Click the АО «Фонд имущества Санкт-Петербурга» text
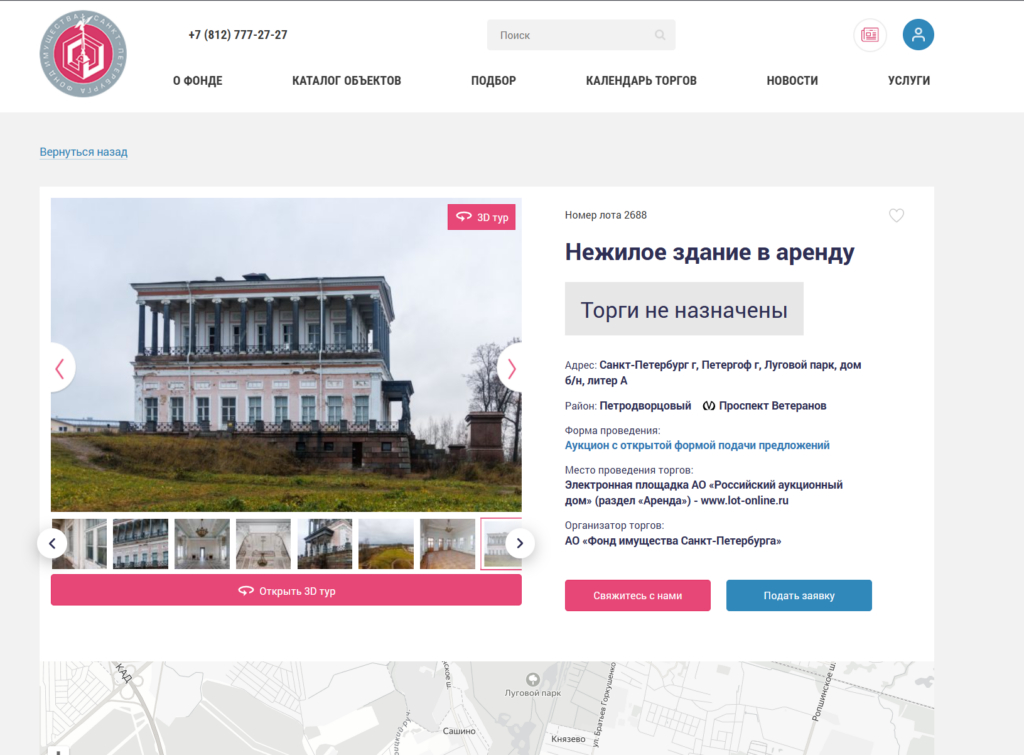The width and height of the screenshot is (1024, 755). point(673,541)
